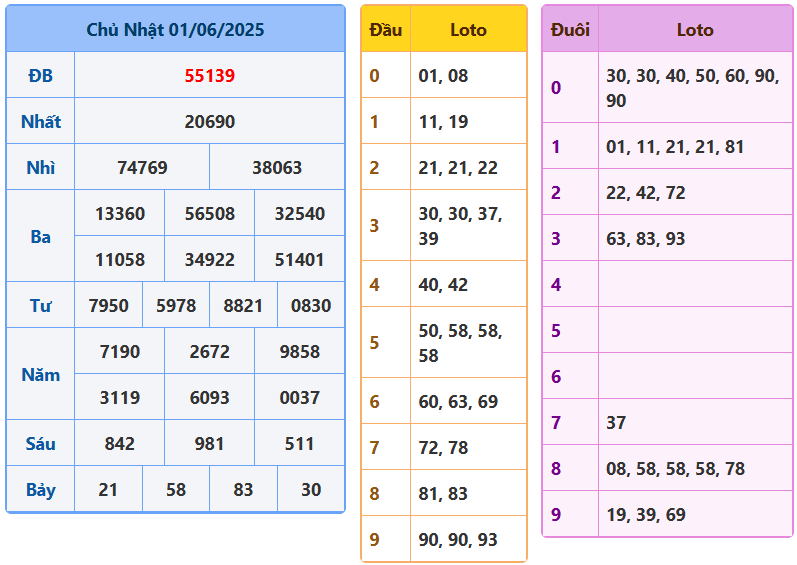Select the Đuôi 0 loto cell starting with 30
797x565 pixels.
coord(694,87)
